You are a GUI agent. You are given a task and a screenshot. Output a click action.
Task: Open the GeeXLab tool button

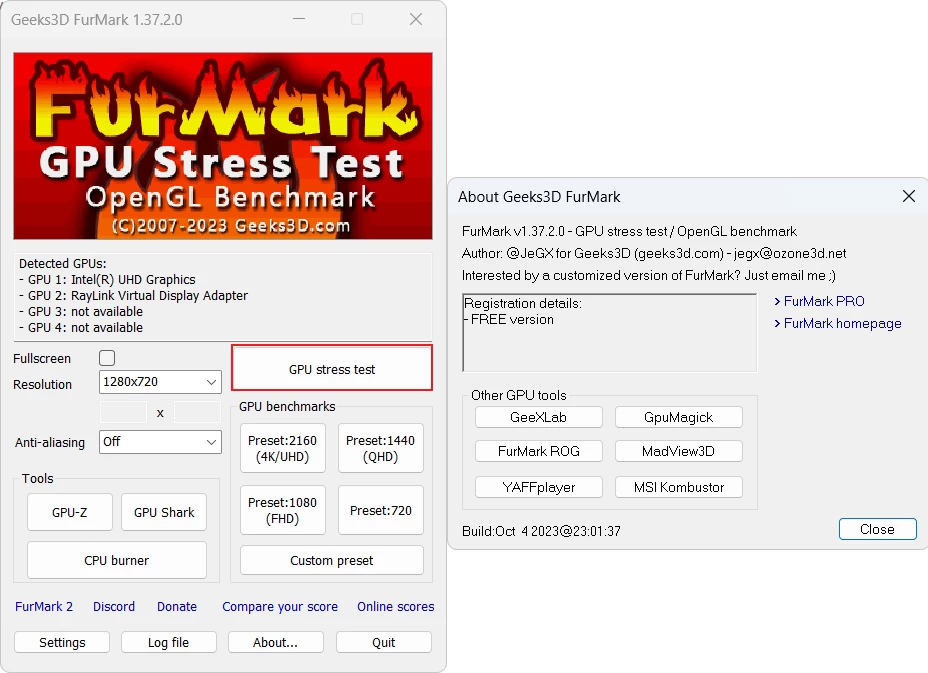pyautogui.click(x=539, y=417)
